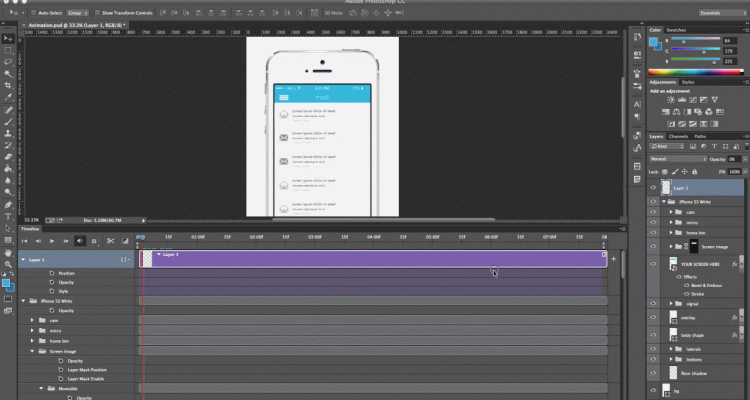Viewport: 750px width, 400px height.
Task: Select the Eyedropper tool
Action: (8, 97)
